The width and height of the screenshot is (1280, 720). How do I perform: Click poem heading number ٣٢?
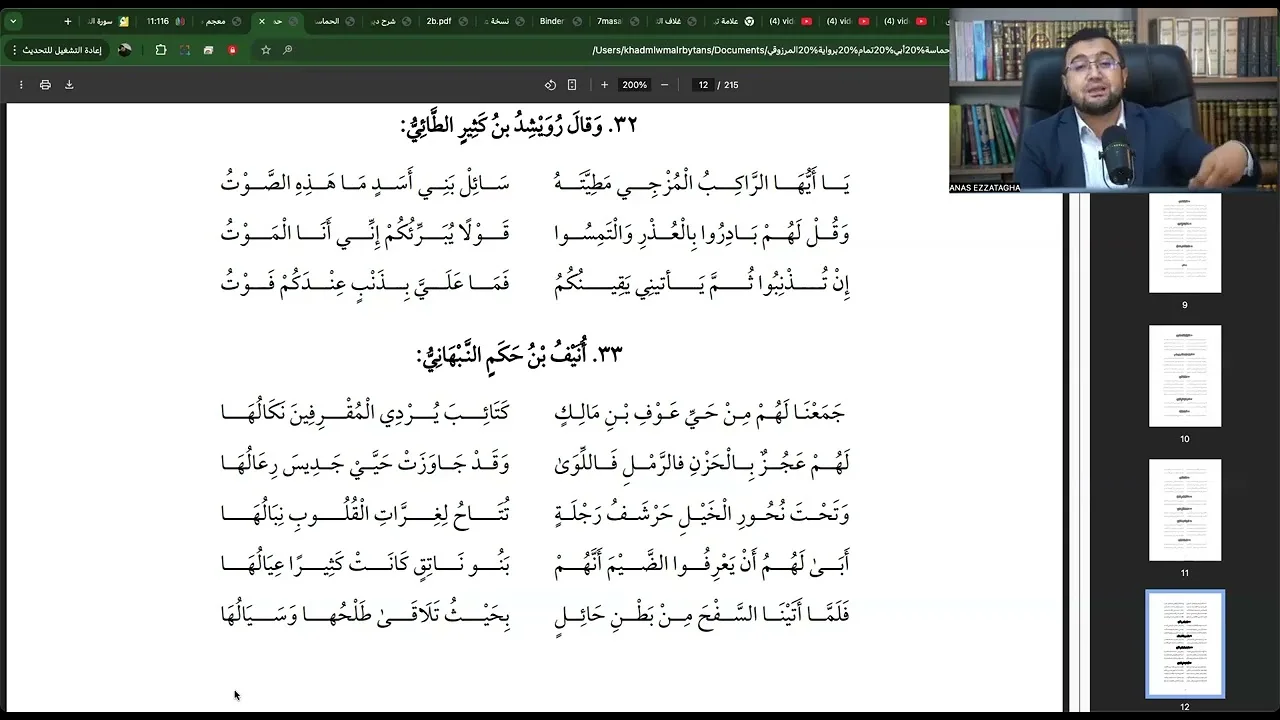coord(624,126)
